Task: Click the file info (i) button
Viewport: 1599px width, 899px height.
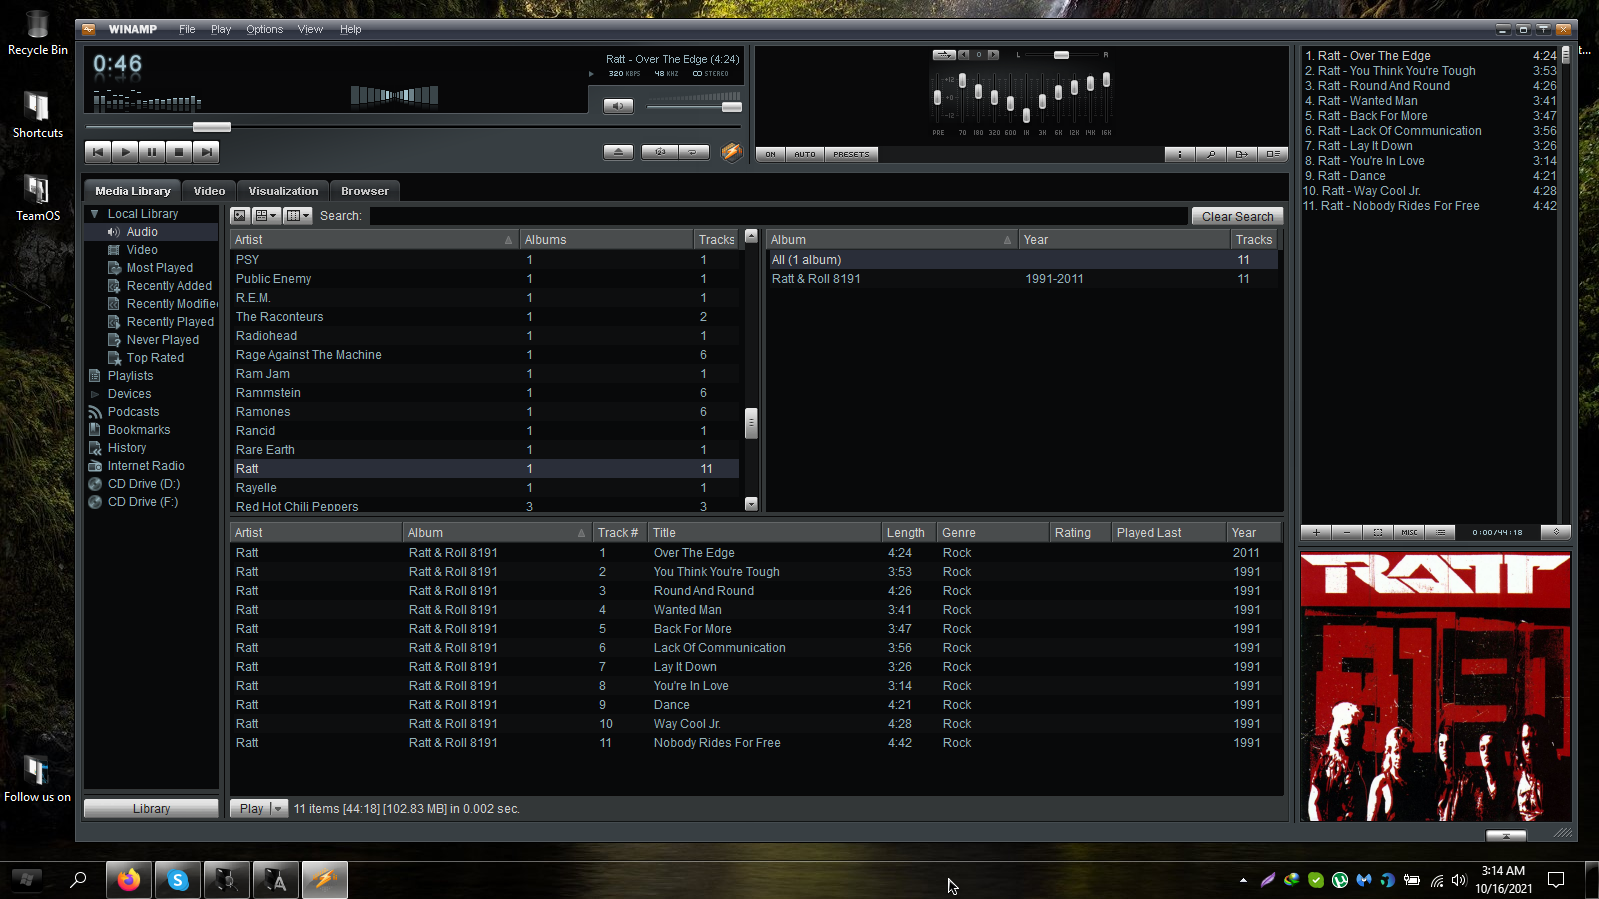Action: pyautogui.click(x=1180, y=154)
